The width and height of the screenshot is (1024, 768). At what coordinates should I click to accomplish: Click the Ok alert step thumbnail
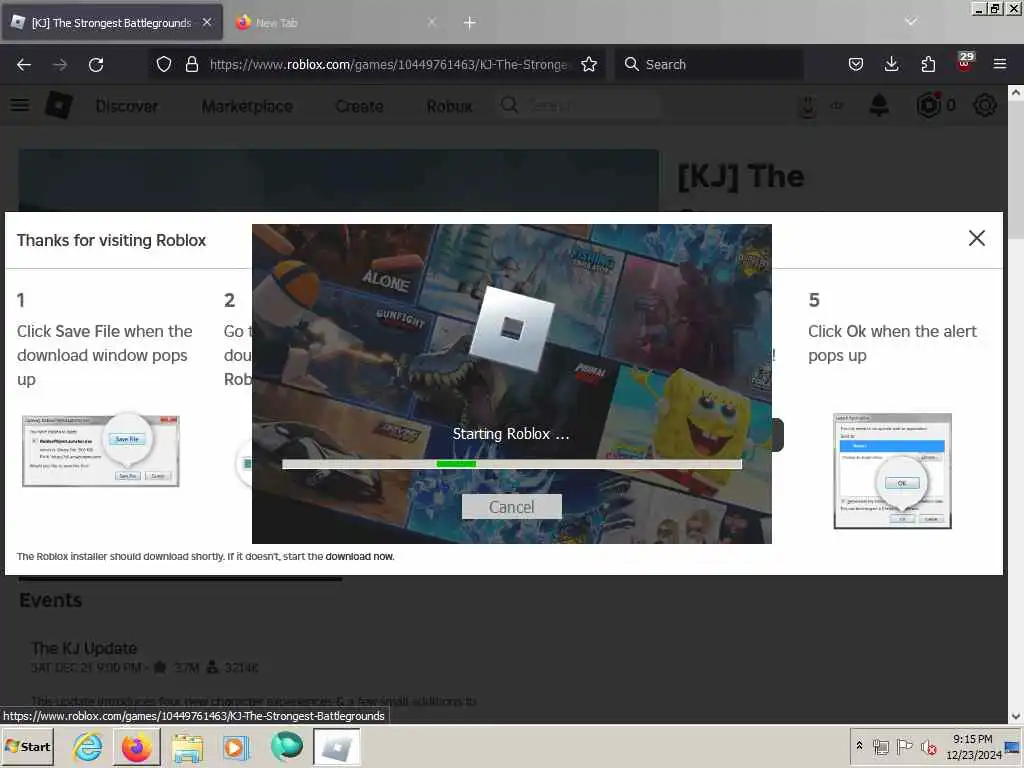coord(892,471)
